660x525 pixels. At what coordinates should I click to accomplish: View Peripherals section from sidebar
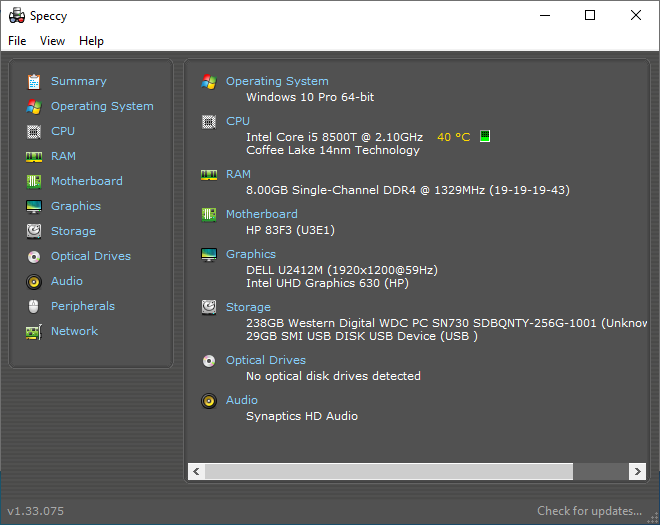point(83,306)
